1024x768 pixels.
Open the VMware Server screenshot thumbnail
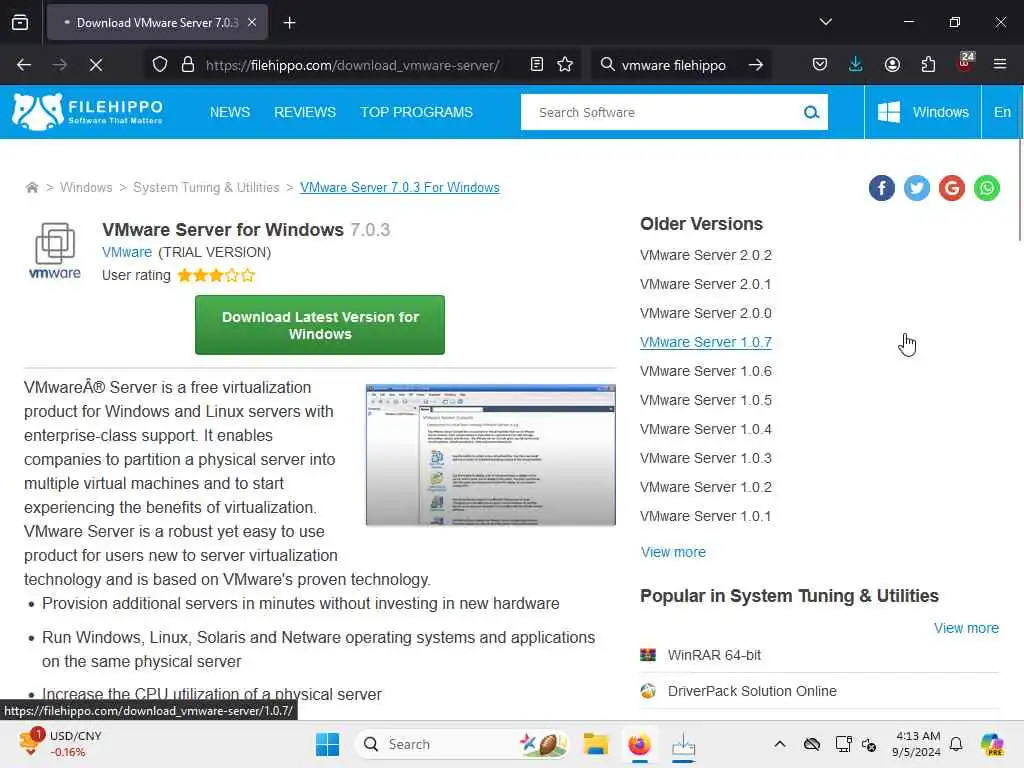coord(490,455)
